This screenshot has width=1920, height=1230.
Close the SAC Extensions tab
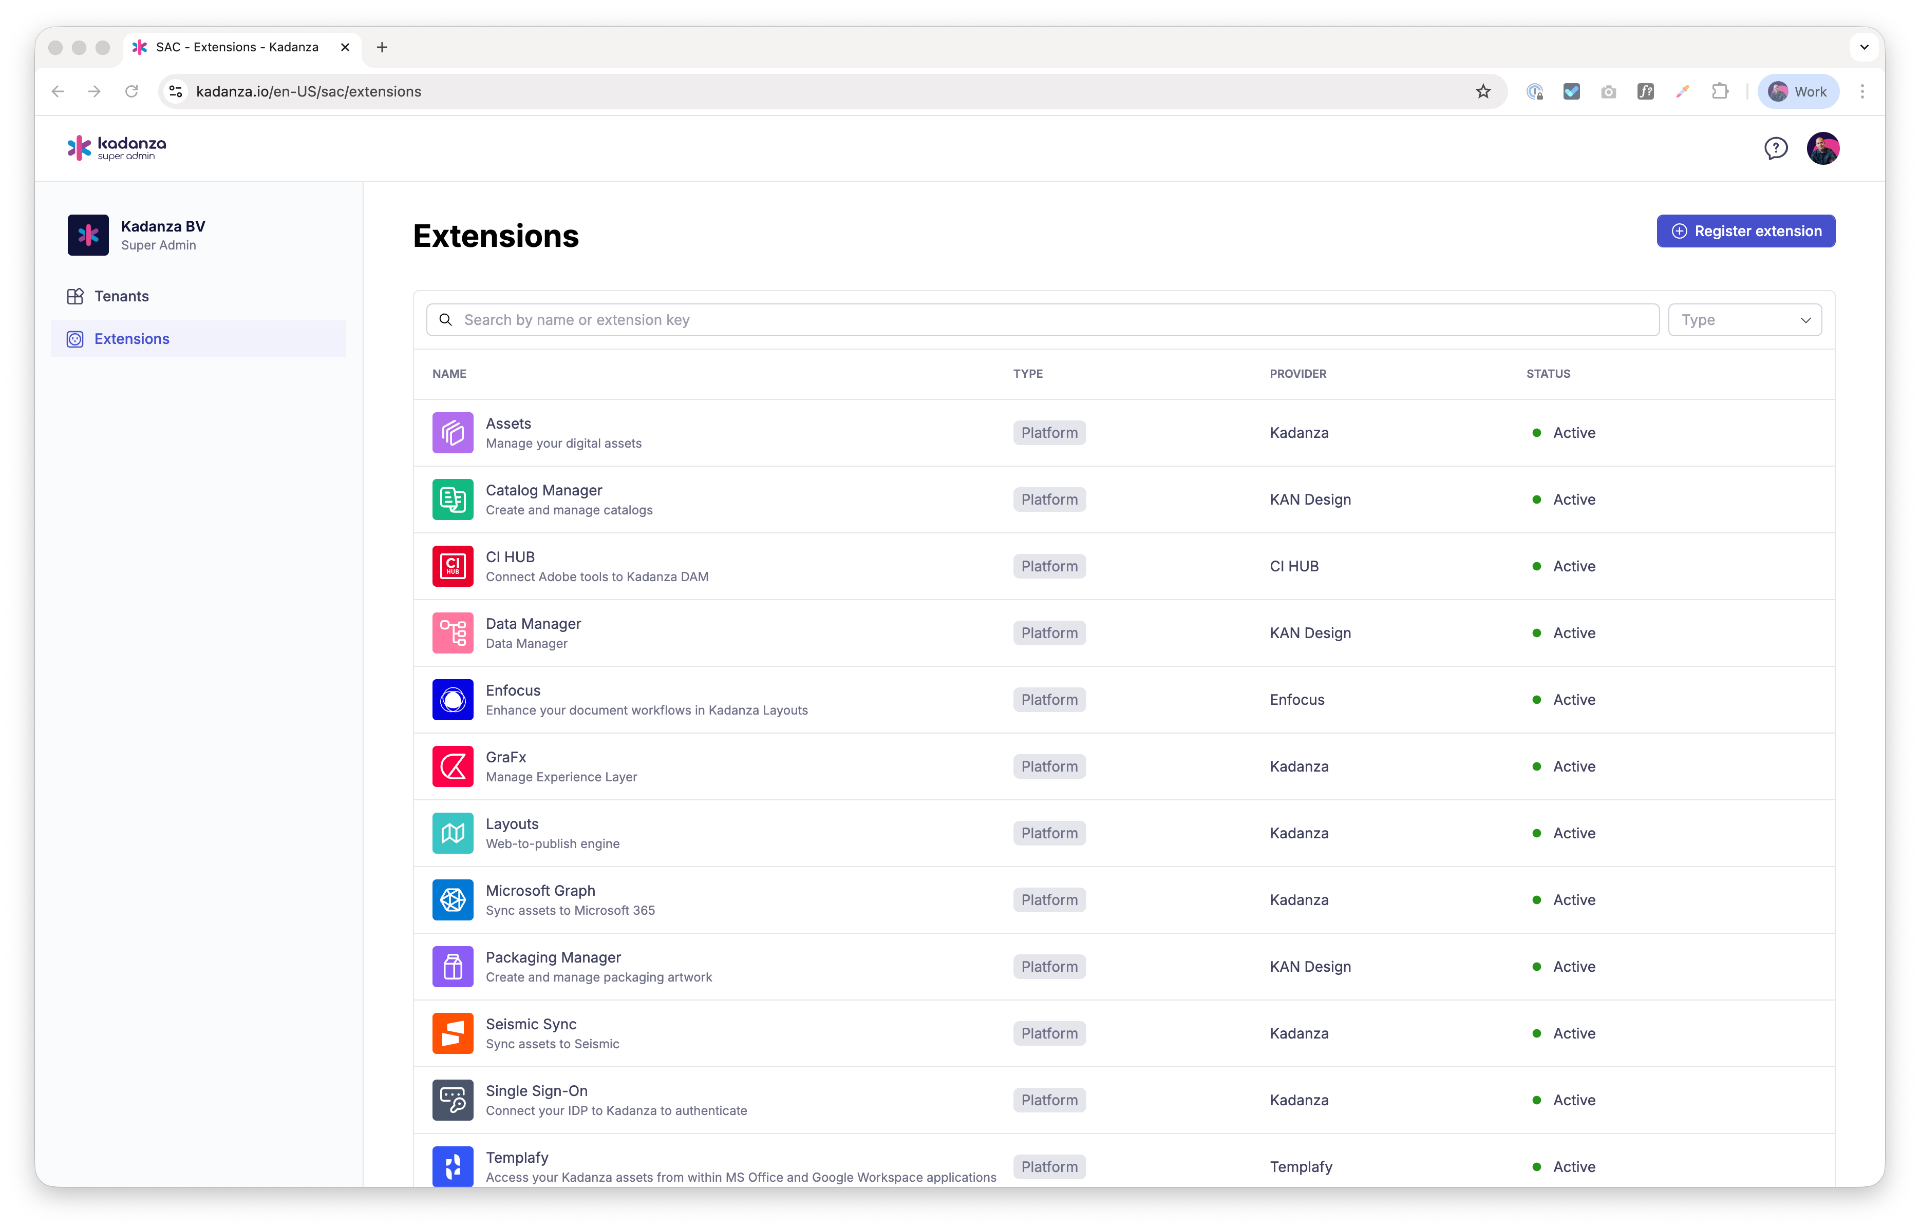345,47
